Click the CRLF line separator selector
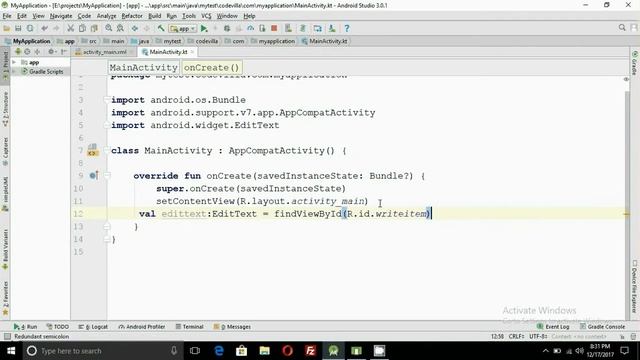The height and width of the screenshot is (360, 640). click(516, 336)
